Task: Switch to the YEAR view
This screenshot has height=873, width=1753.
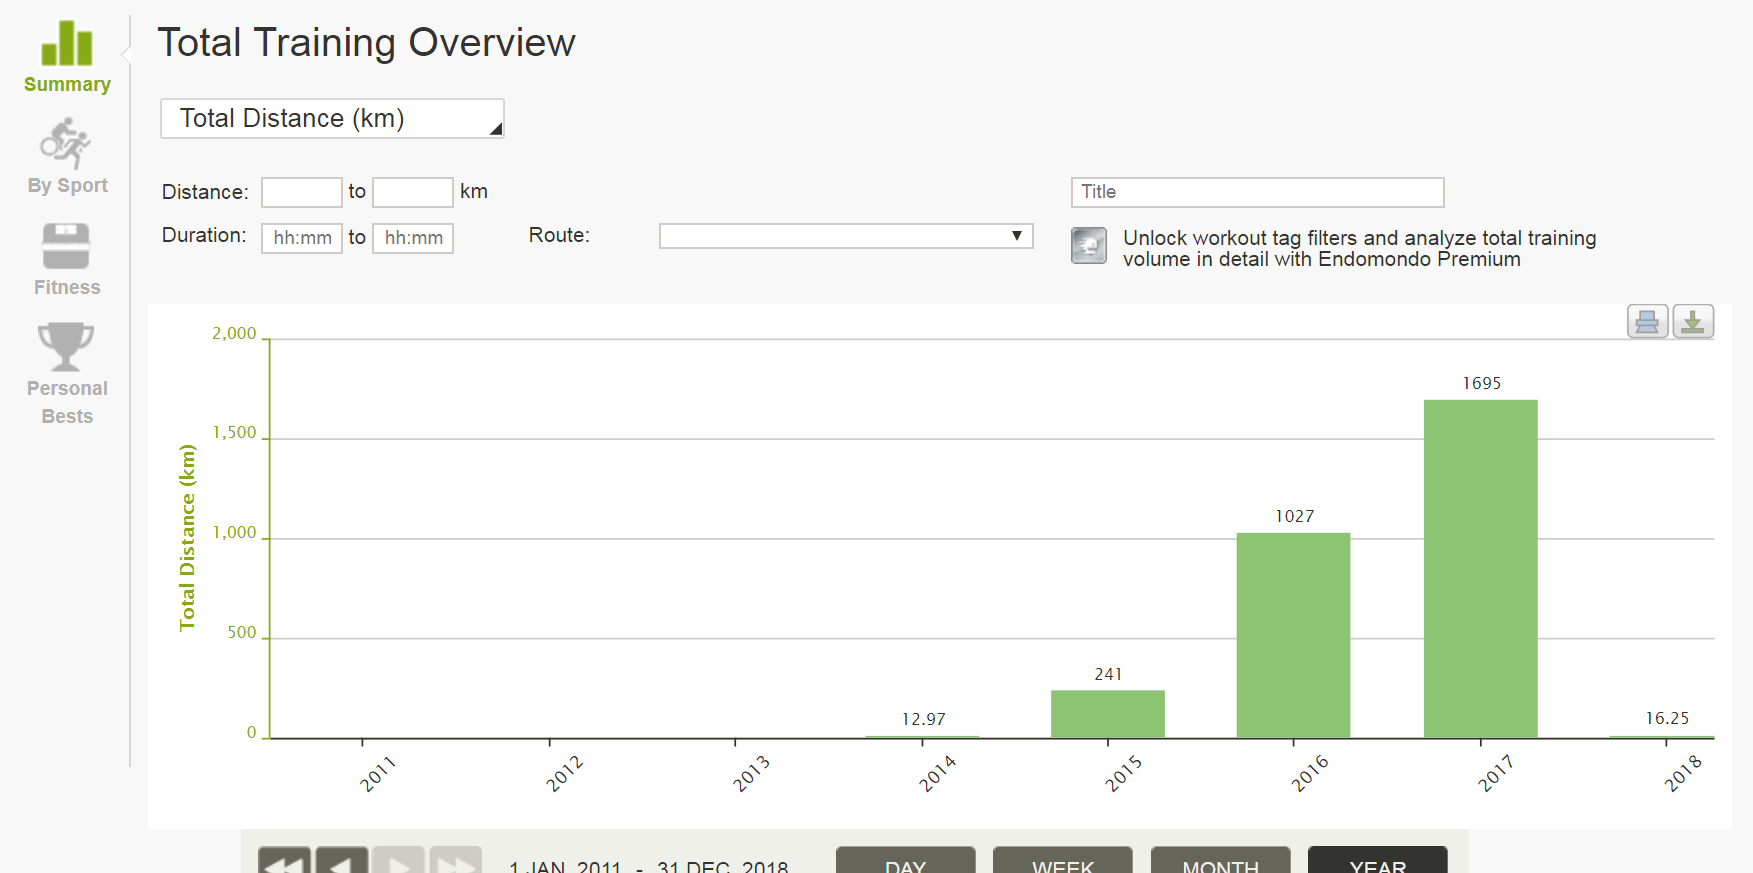Action: [1378, 861]
